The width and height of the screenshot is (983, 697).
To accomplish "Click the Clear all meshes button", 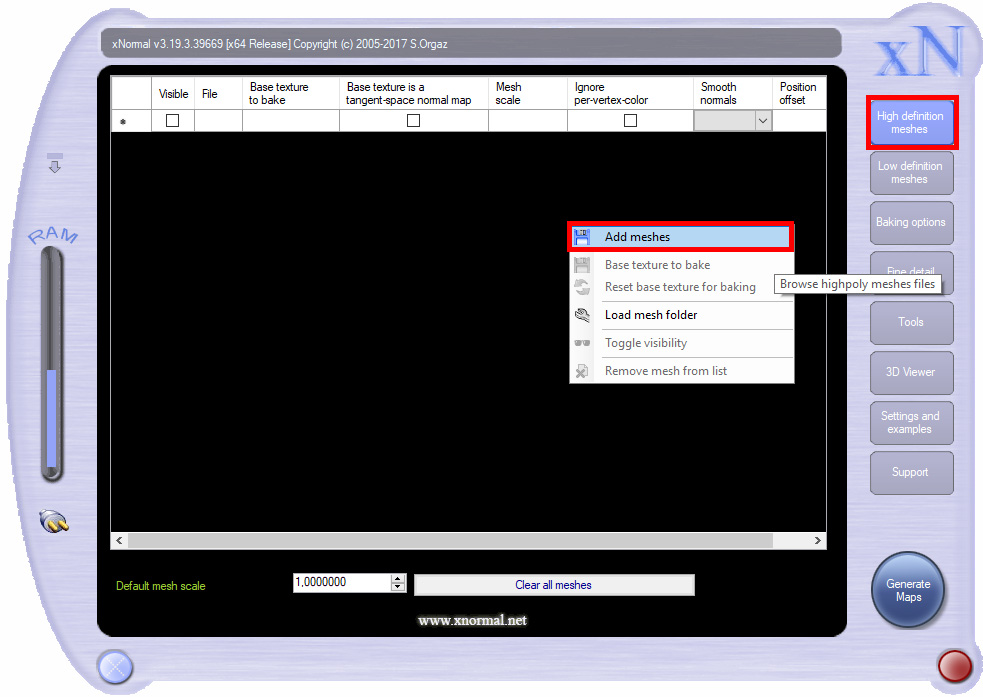I will pyautogui.click(x=553, y=585).
